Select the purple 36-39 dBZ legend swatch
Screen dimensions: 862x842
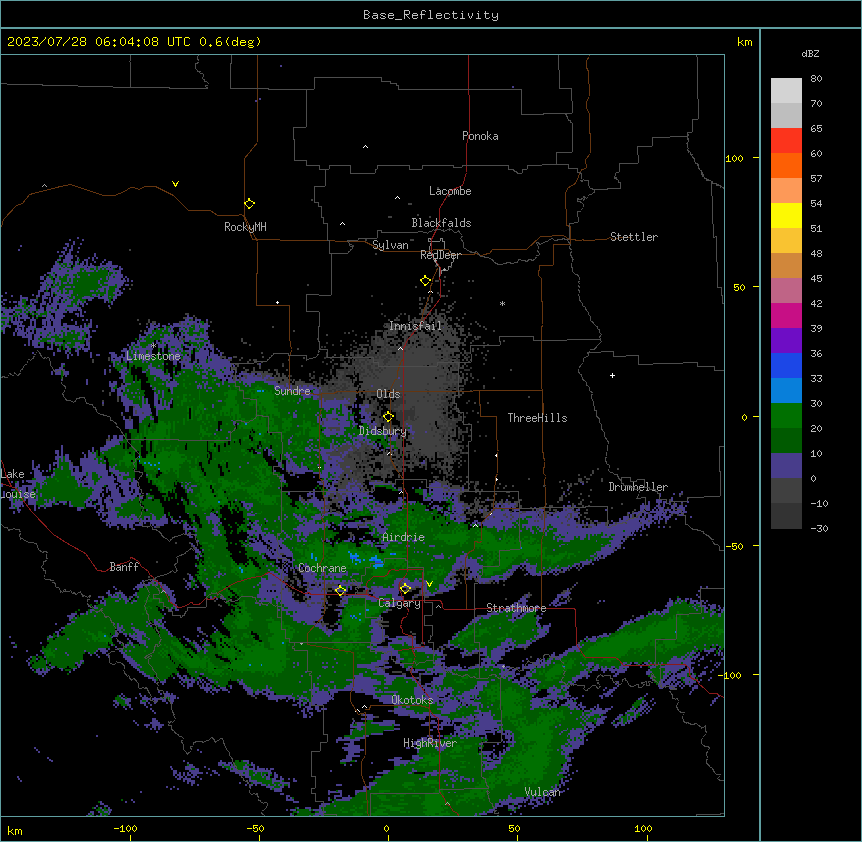pyautogui.click(x=786, y=341)
